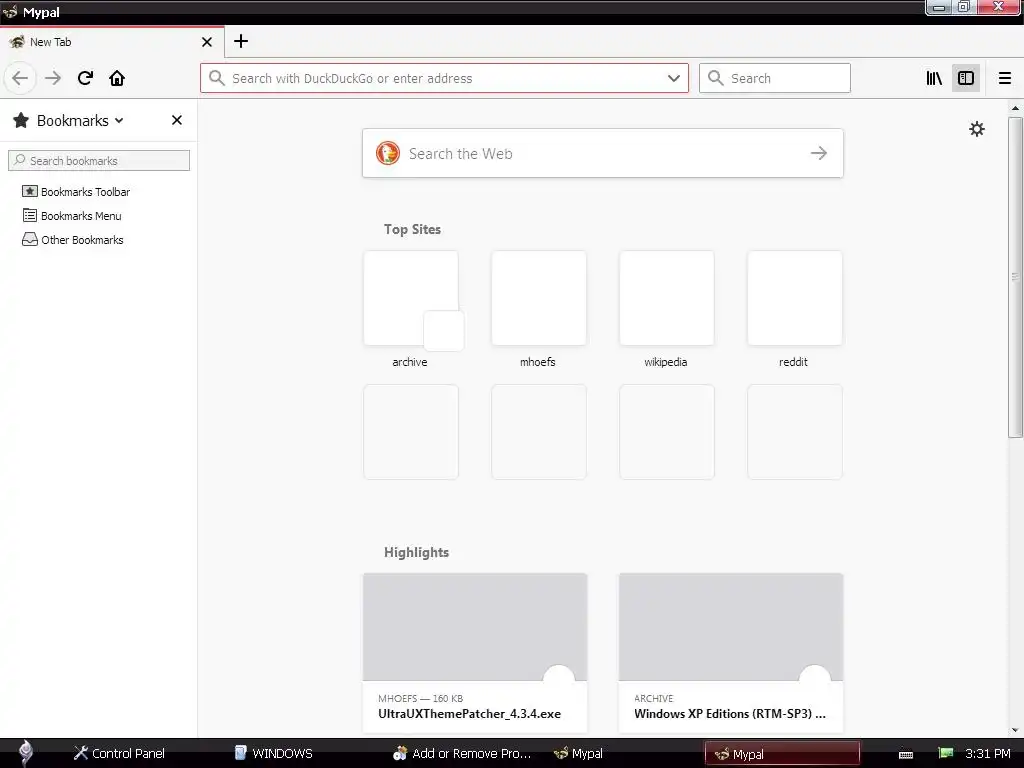1024x768 pixels.
Task: Click the active Mypal taskbar item
Action: click(x=782, y=754)
